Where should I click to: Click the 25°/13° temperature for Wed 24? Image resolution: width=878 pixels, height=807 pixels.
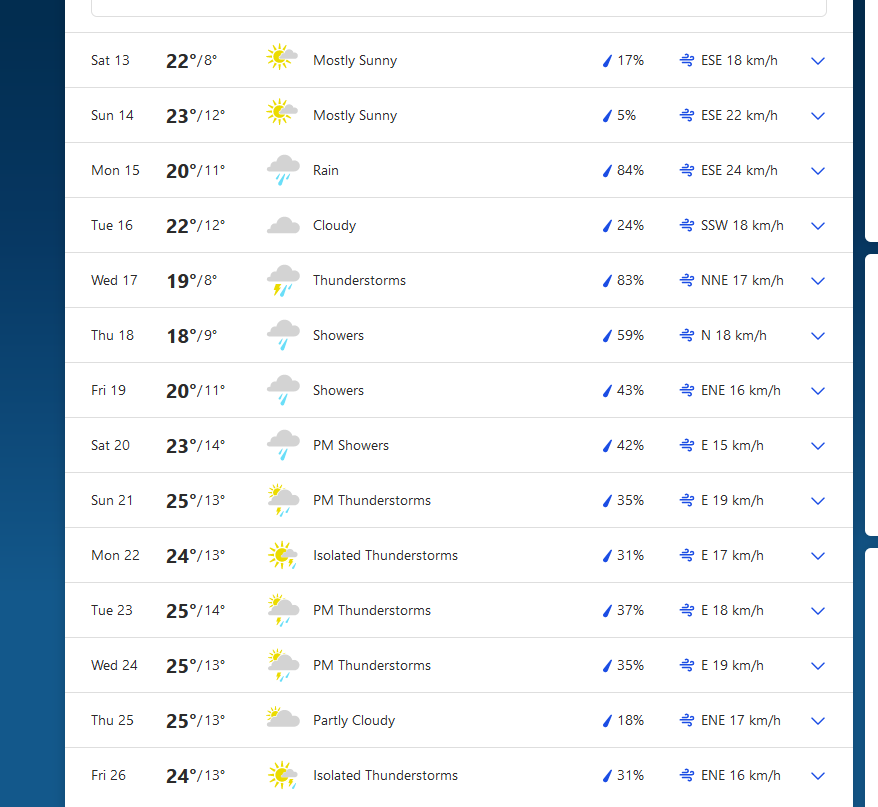click(x=195, y=666)
